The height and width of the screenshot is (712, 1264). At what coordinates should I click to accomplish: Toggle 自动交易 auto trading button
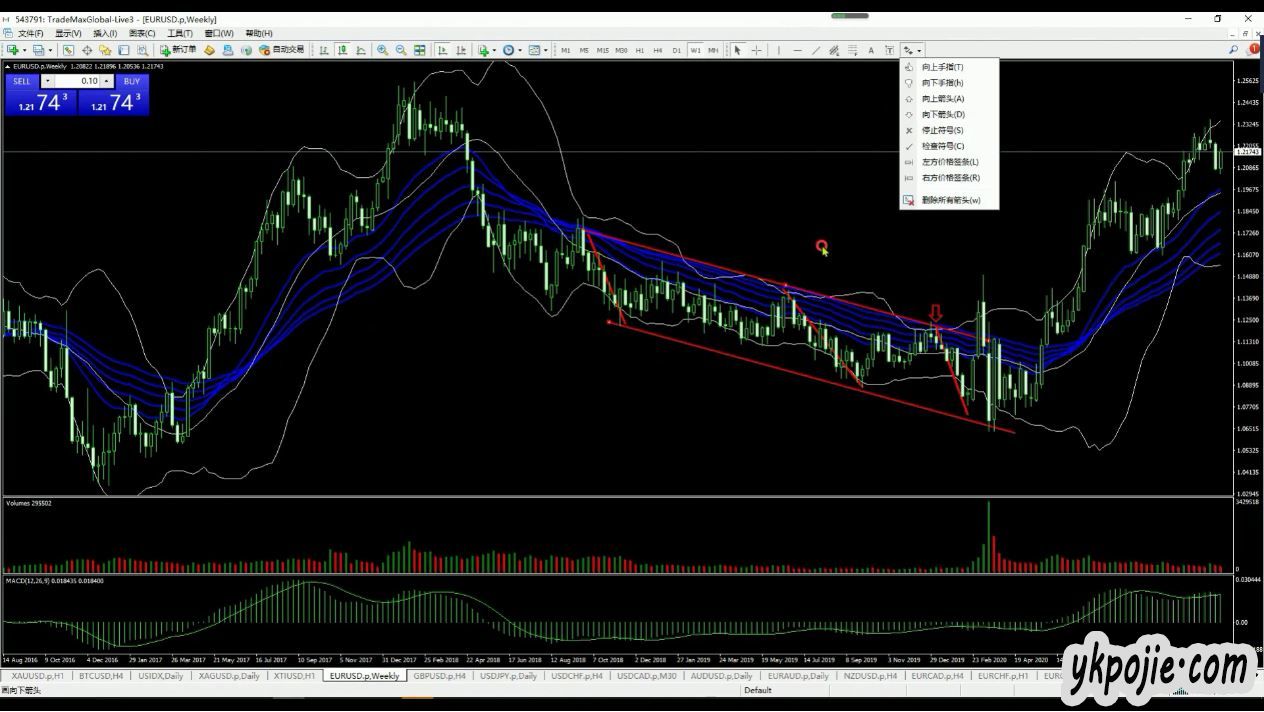[x=281, y=50]
